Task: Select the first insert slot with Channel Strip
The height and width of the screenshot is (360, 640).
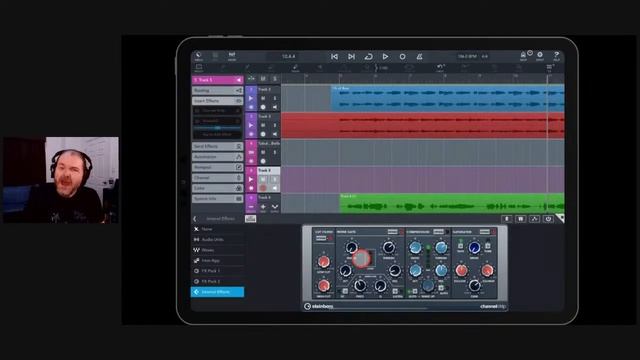Action: point(218,111)
